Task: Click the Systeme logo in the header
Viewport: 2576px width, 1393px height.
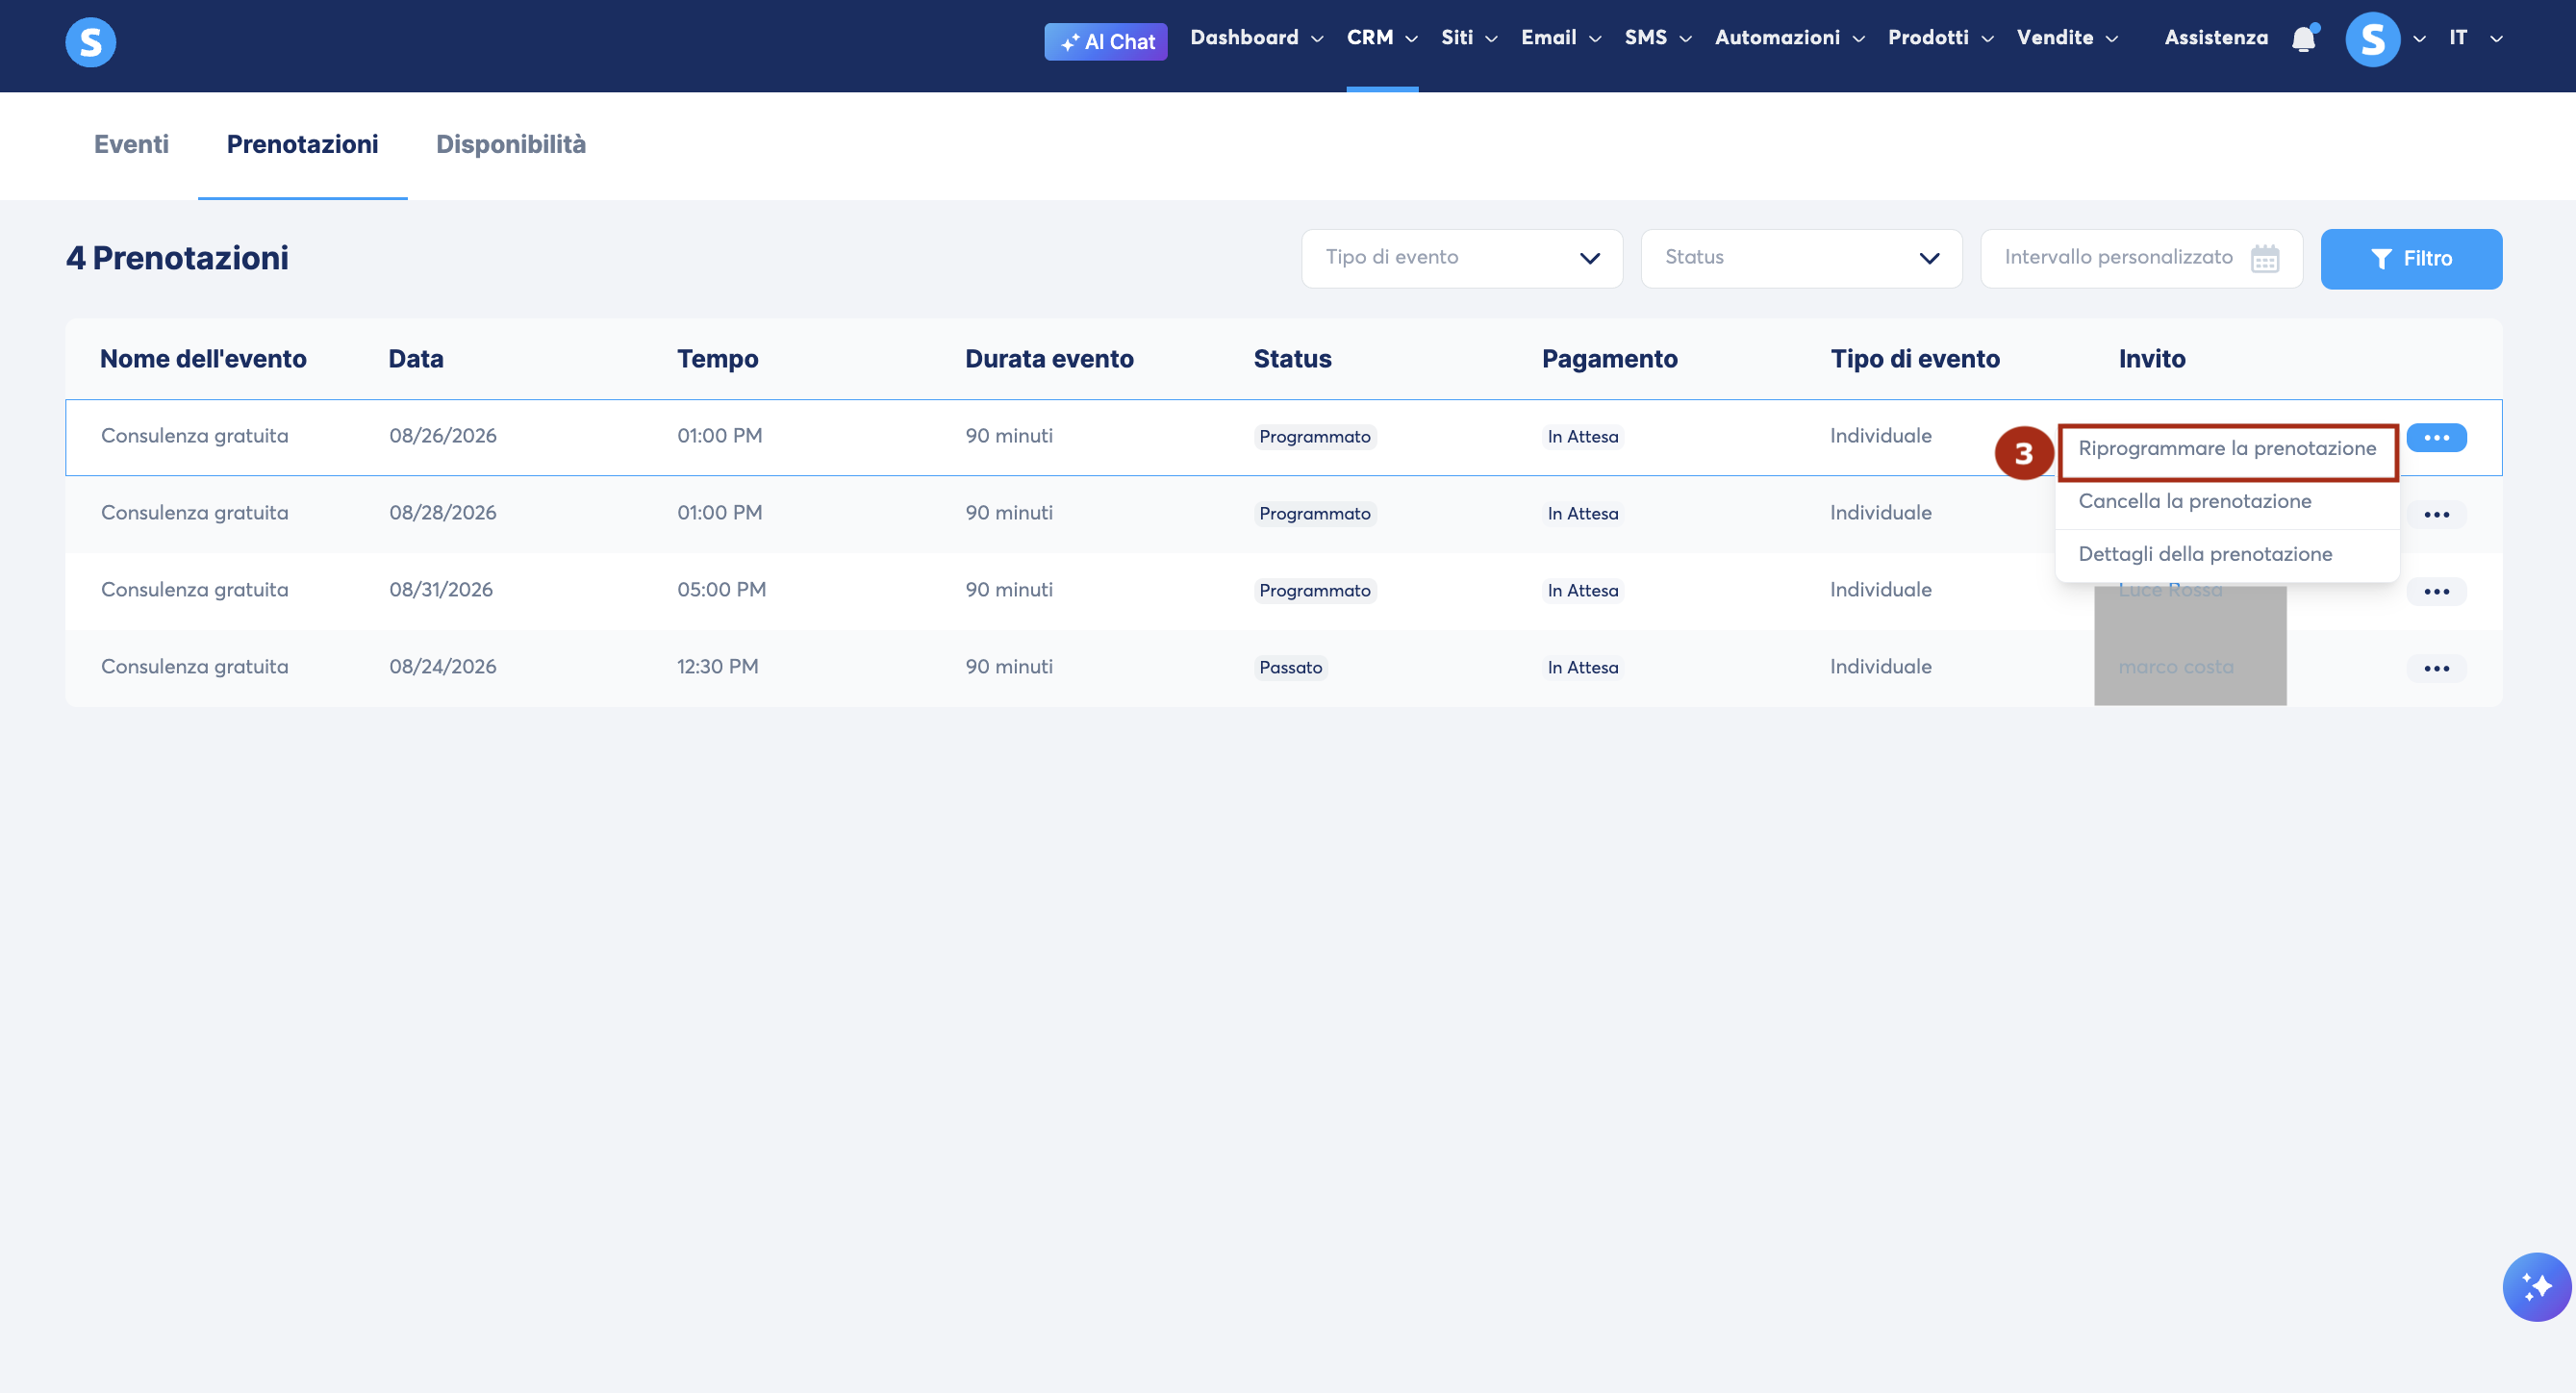Action: coord(90,42)
